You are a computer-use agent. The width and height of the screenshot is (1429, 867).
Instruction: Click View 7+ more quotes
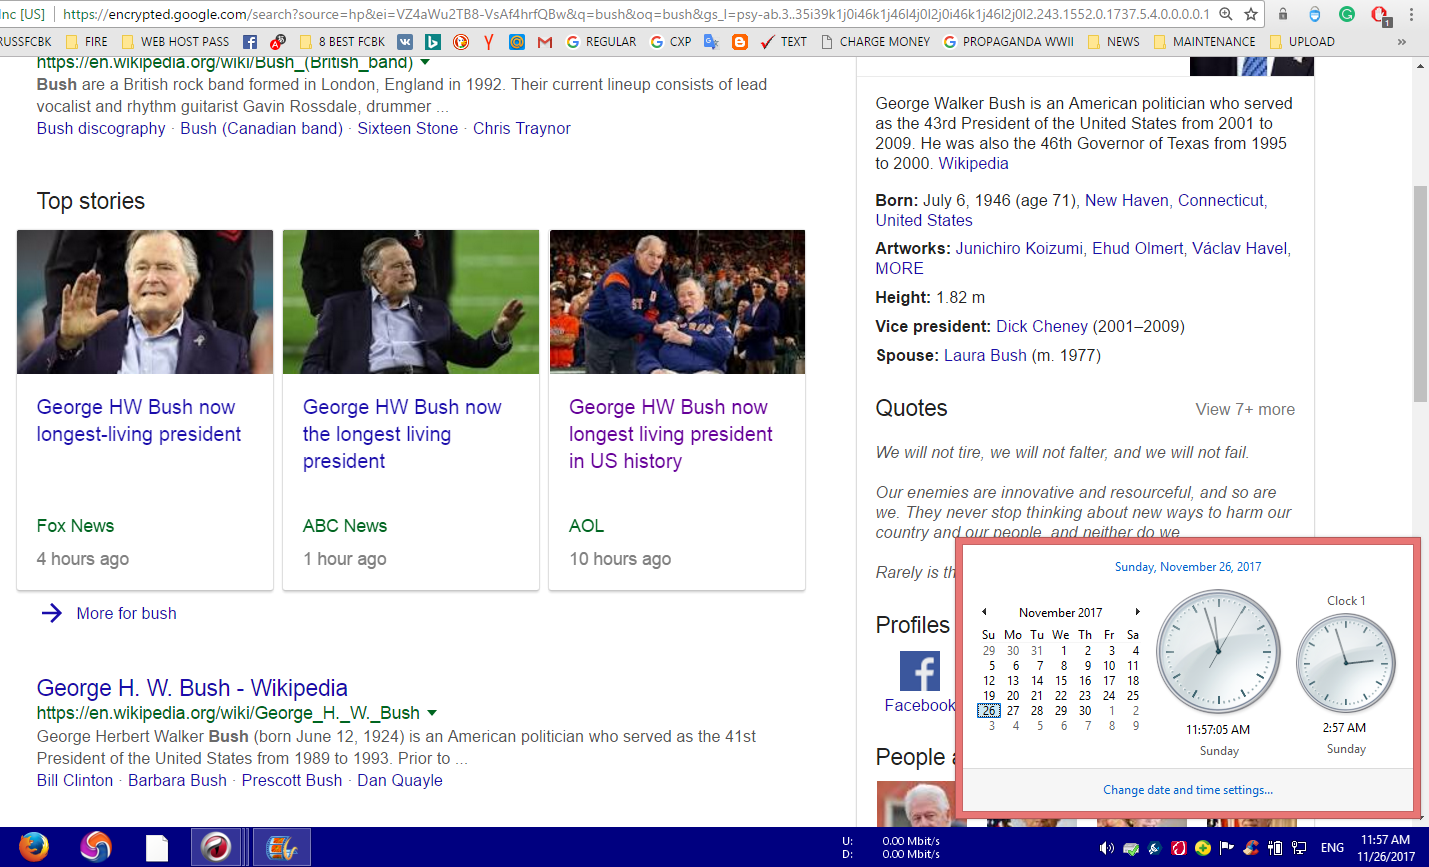point(1245,409)
